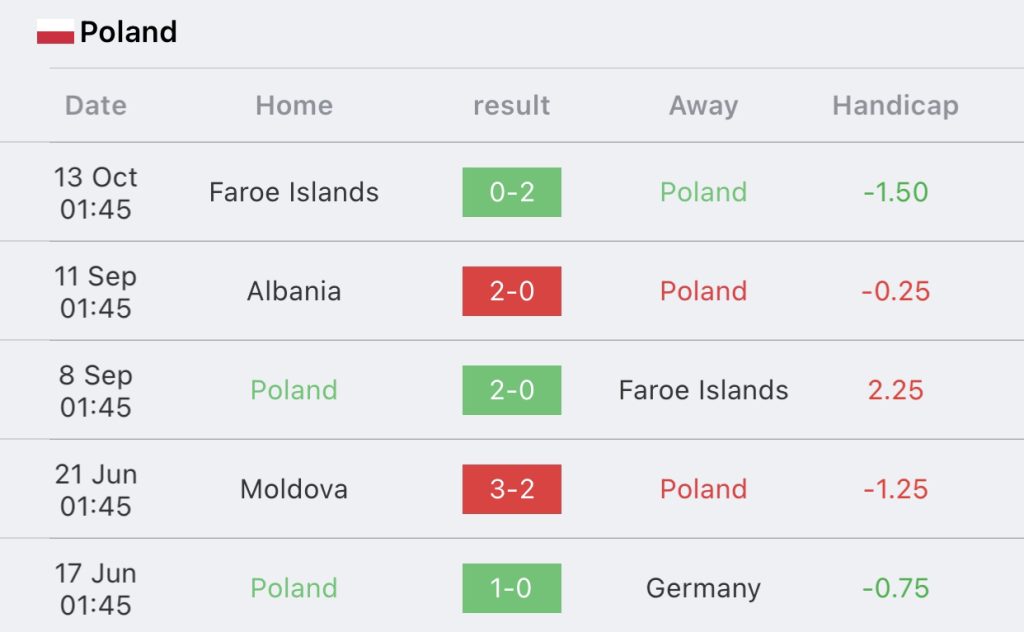Click the Home column header
Viewport: 1024px width, 632px height.
[294, 105]
